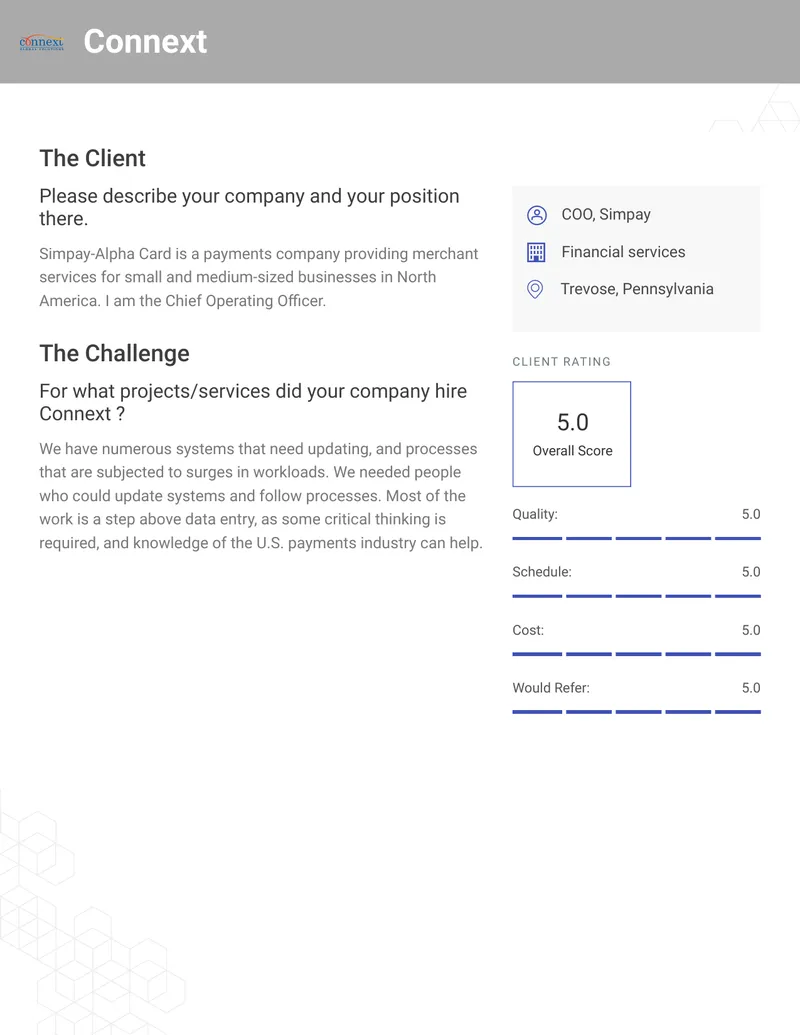Viewport: 800px width, 1035px height.
Task: Click the building icon beside Financial services
Action: click(536, 252)
